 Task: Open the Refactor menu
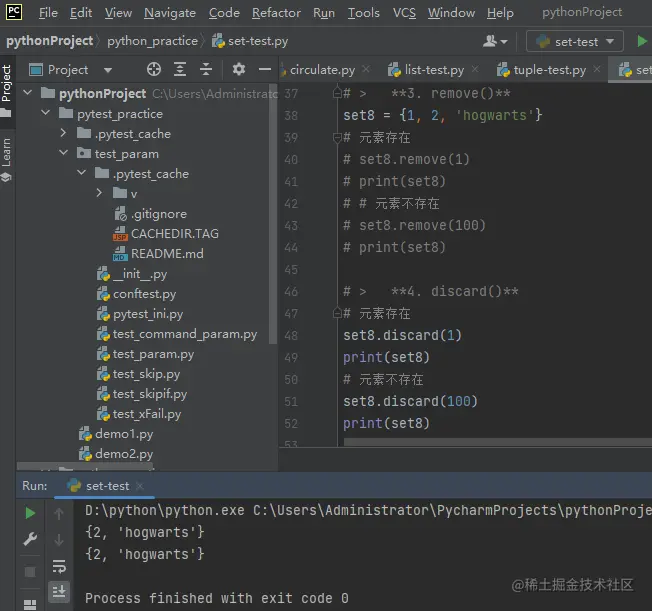pyautogui.click(x=276, y=13)
